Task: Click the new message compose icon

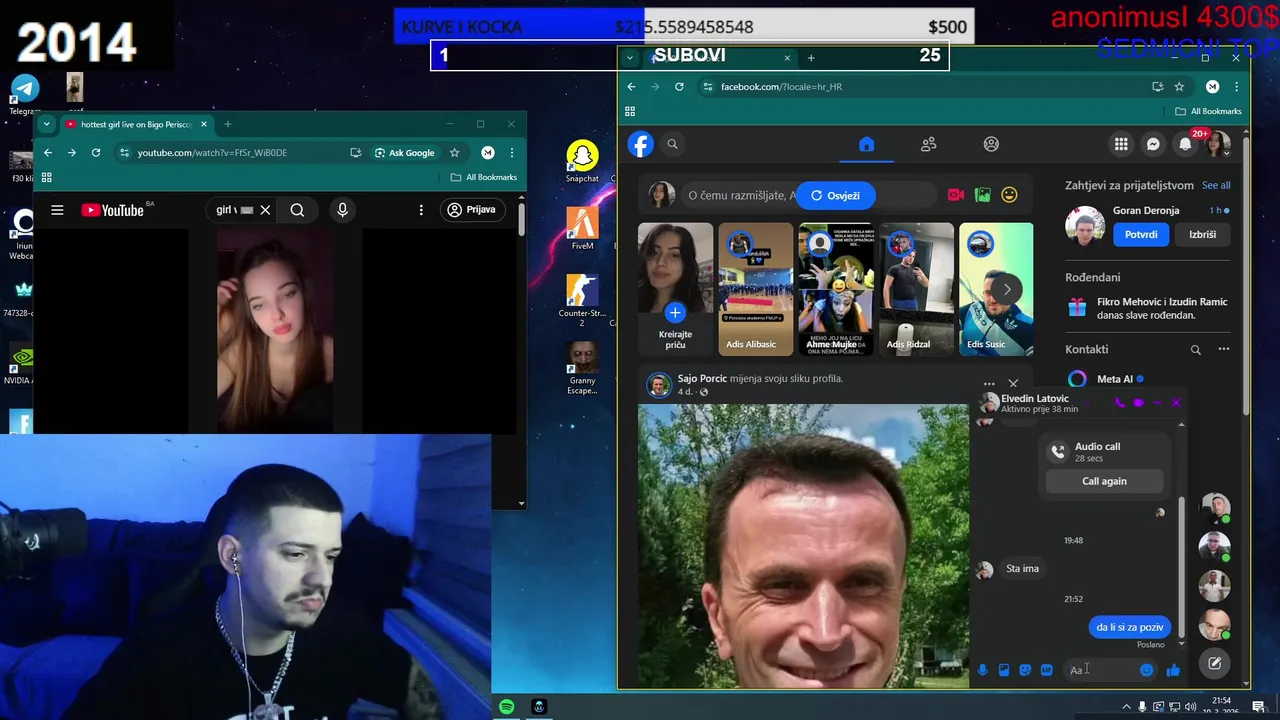Action: [1214, 663]
